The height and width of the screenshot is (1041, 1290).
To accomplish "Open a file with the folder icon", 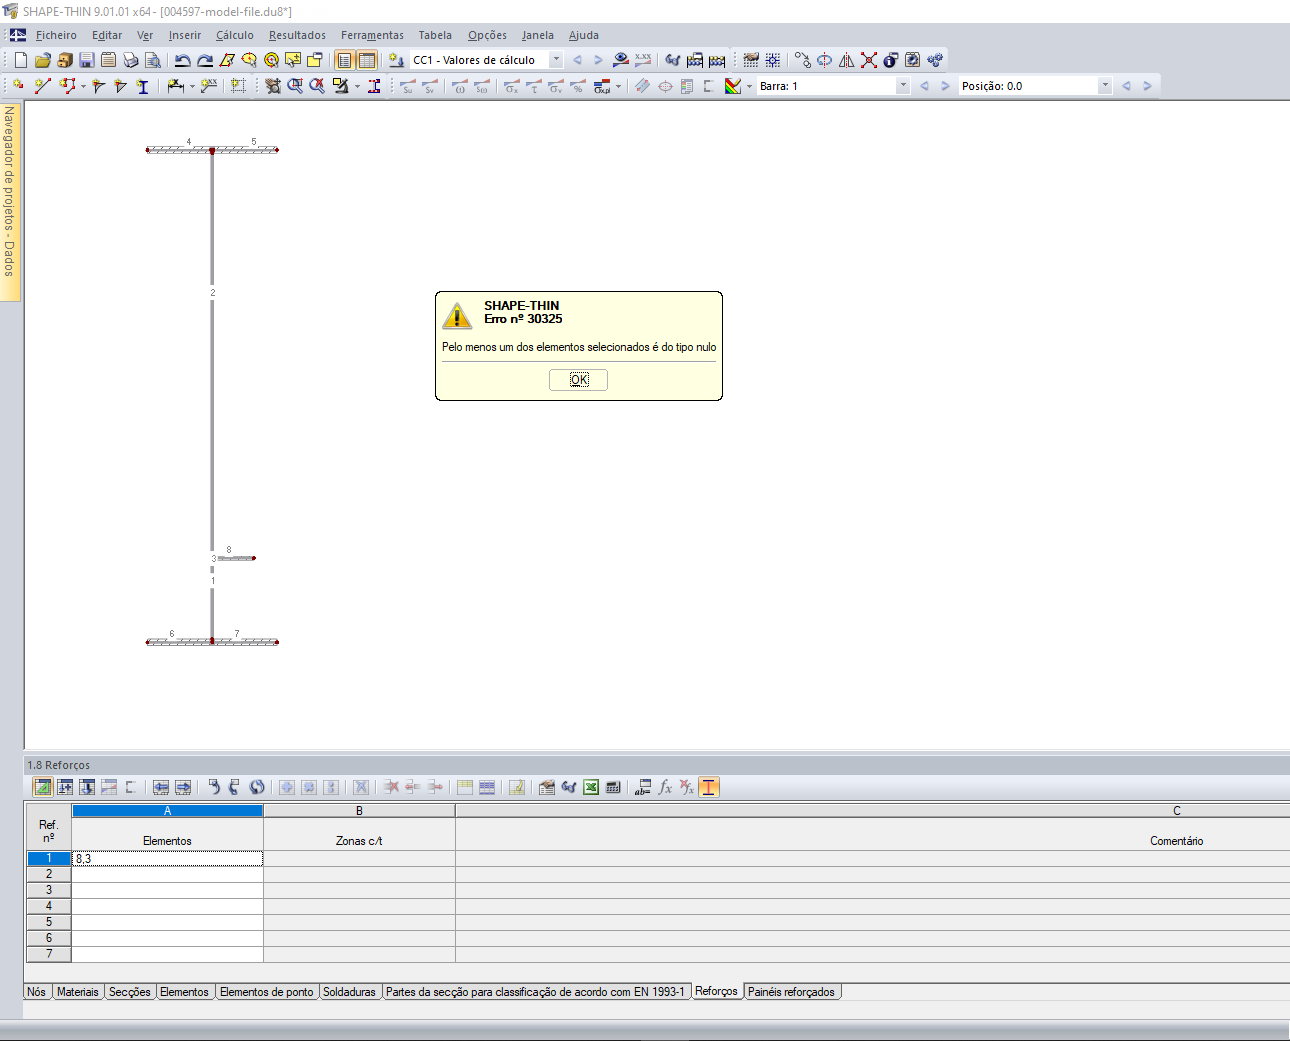I will [x=42, y=60].
